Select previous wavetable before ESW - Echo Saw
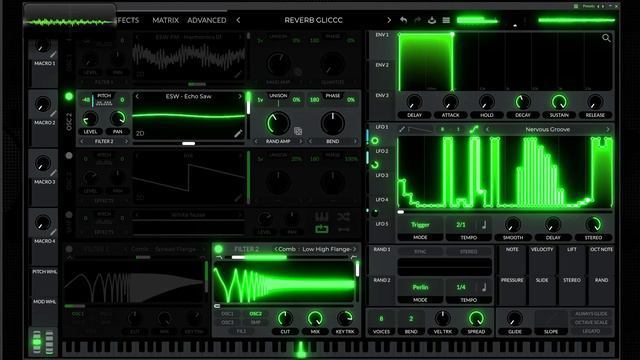 click(137, 97)
